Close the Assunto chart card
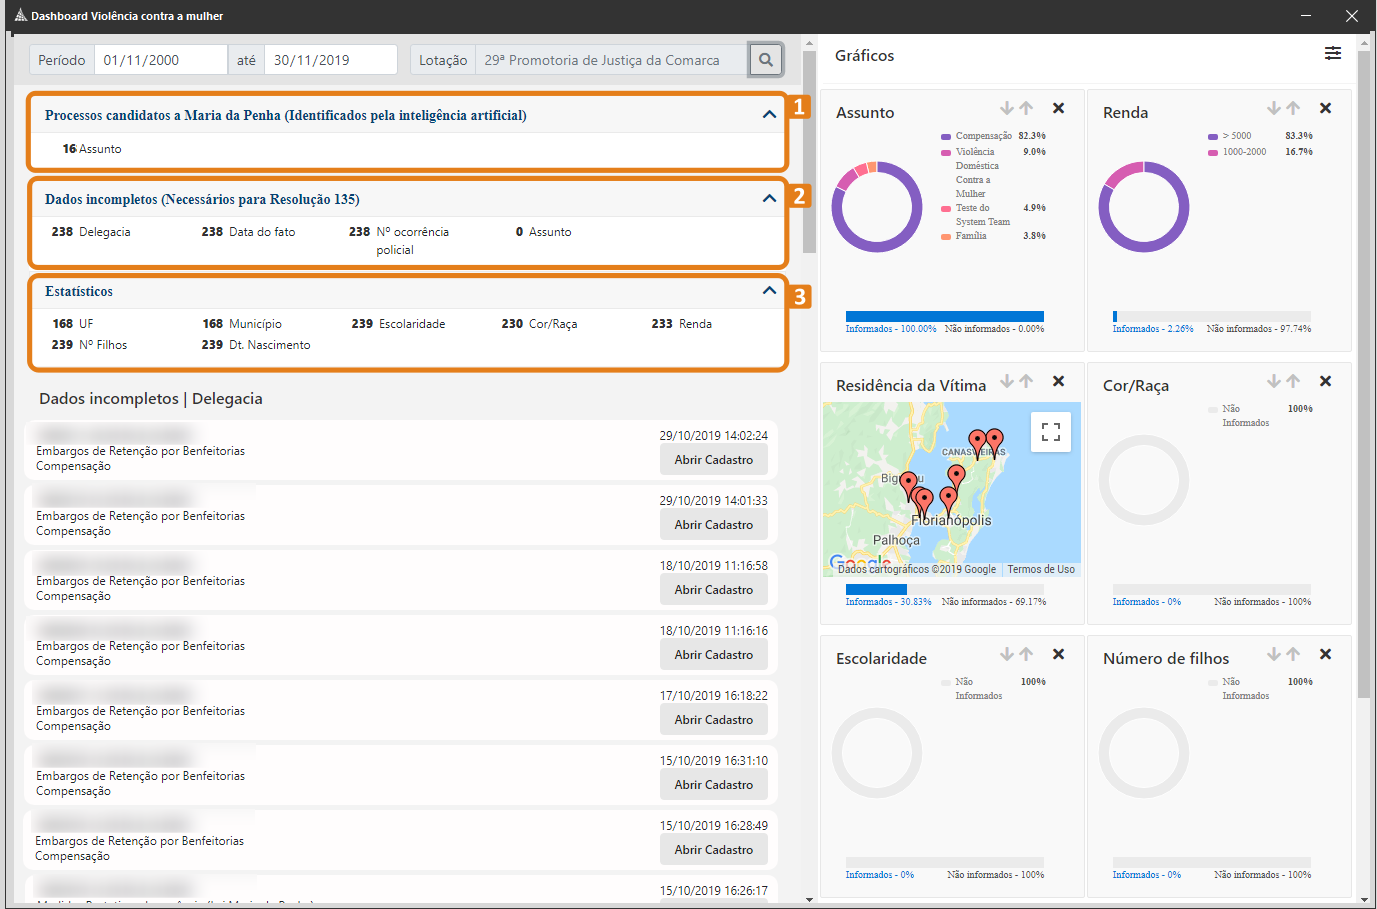Image resolution: width=1377 pixels, height=909 pixels. coord(1059,108)
